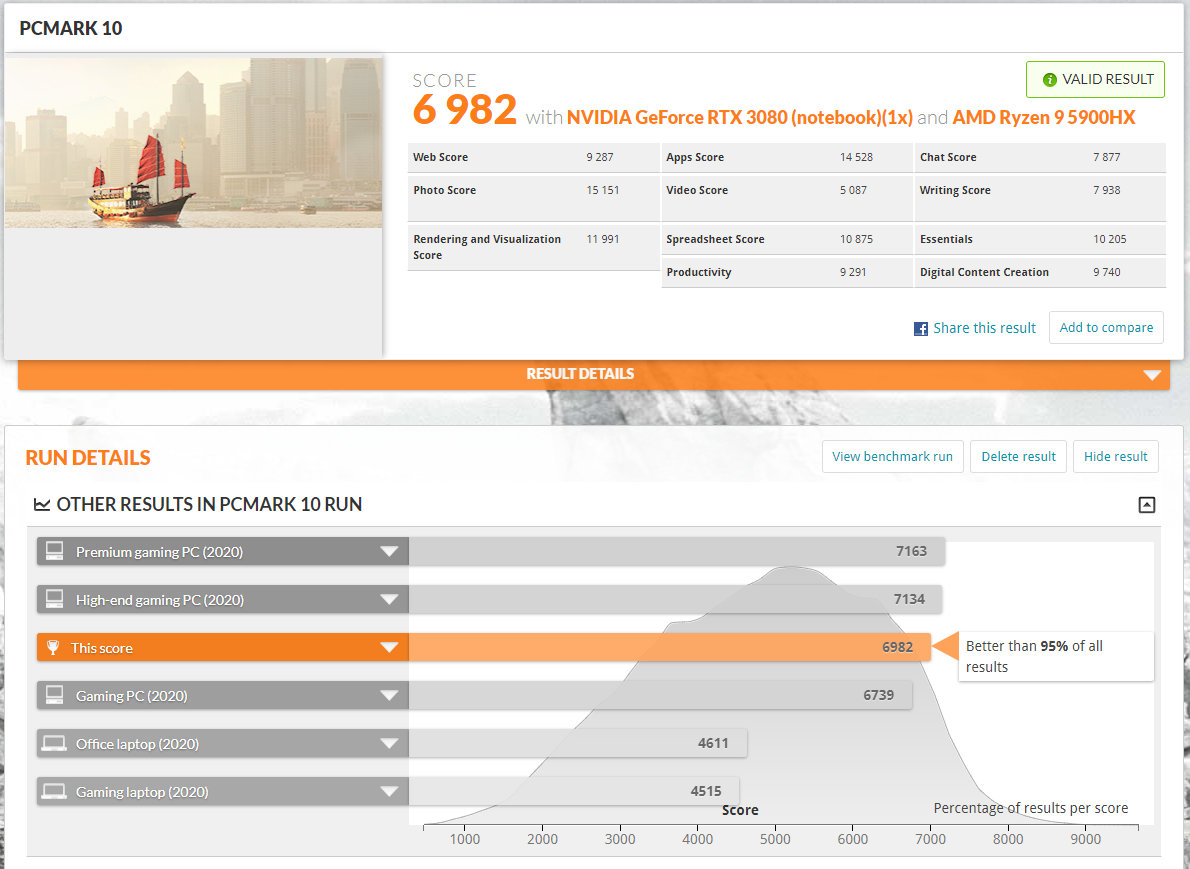Expand the Result Details orange bar arrow
Viewport: 1190px width, 869px height.
tap(1152, 375)
